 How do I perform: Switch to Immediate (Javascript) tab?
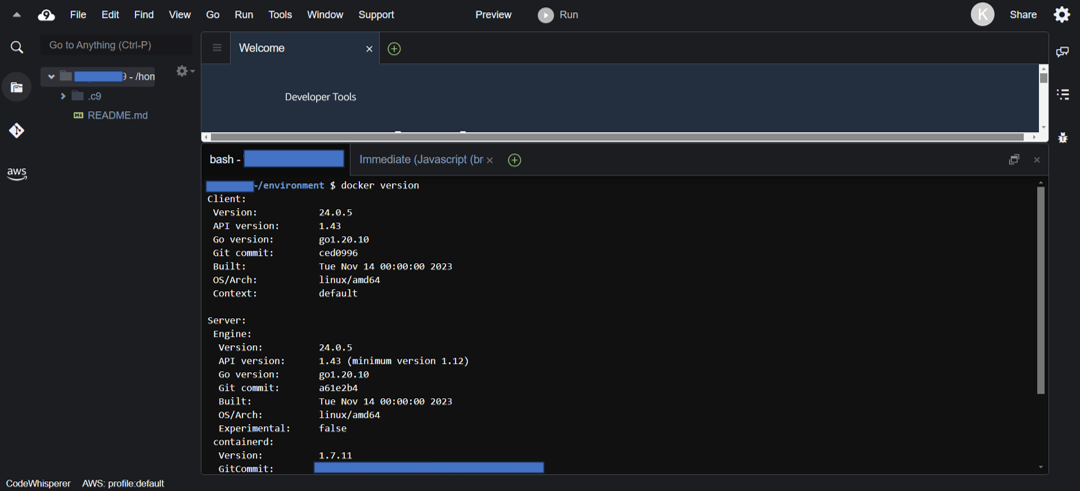421,160
